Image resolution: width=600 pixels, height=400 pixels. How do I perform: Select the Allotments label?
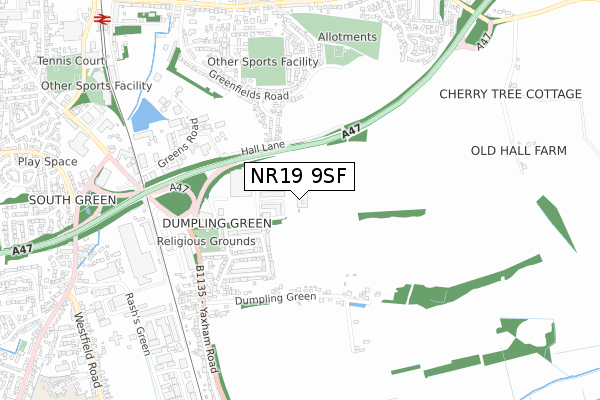[347, 37]
